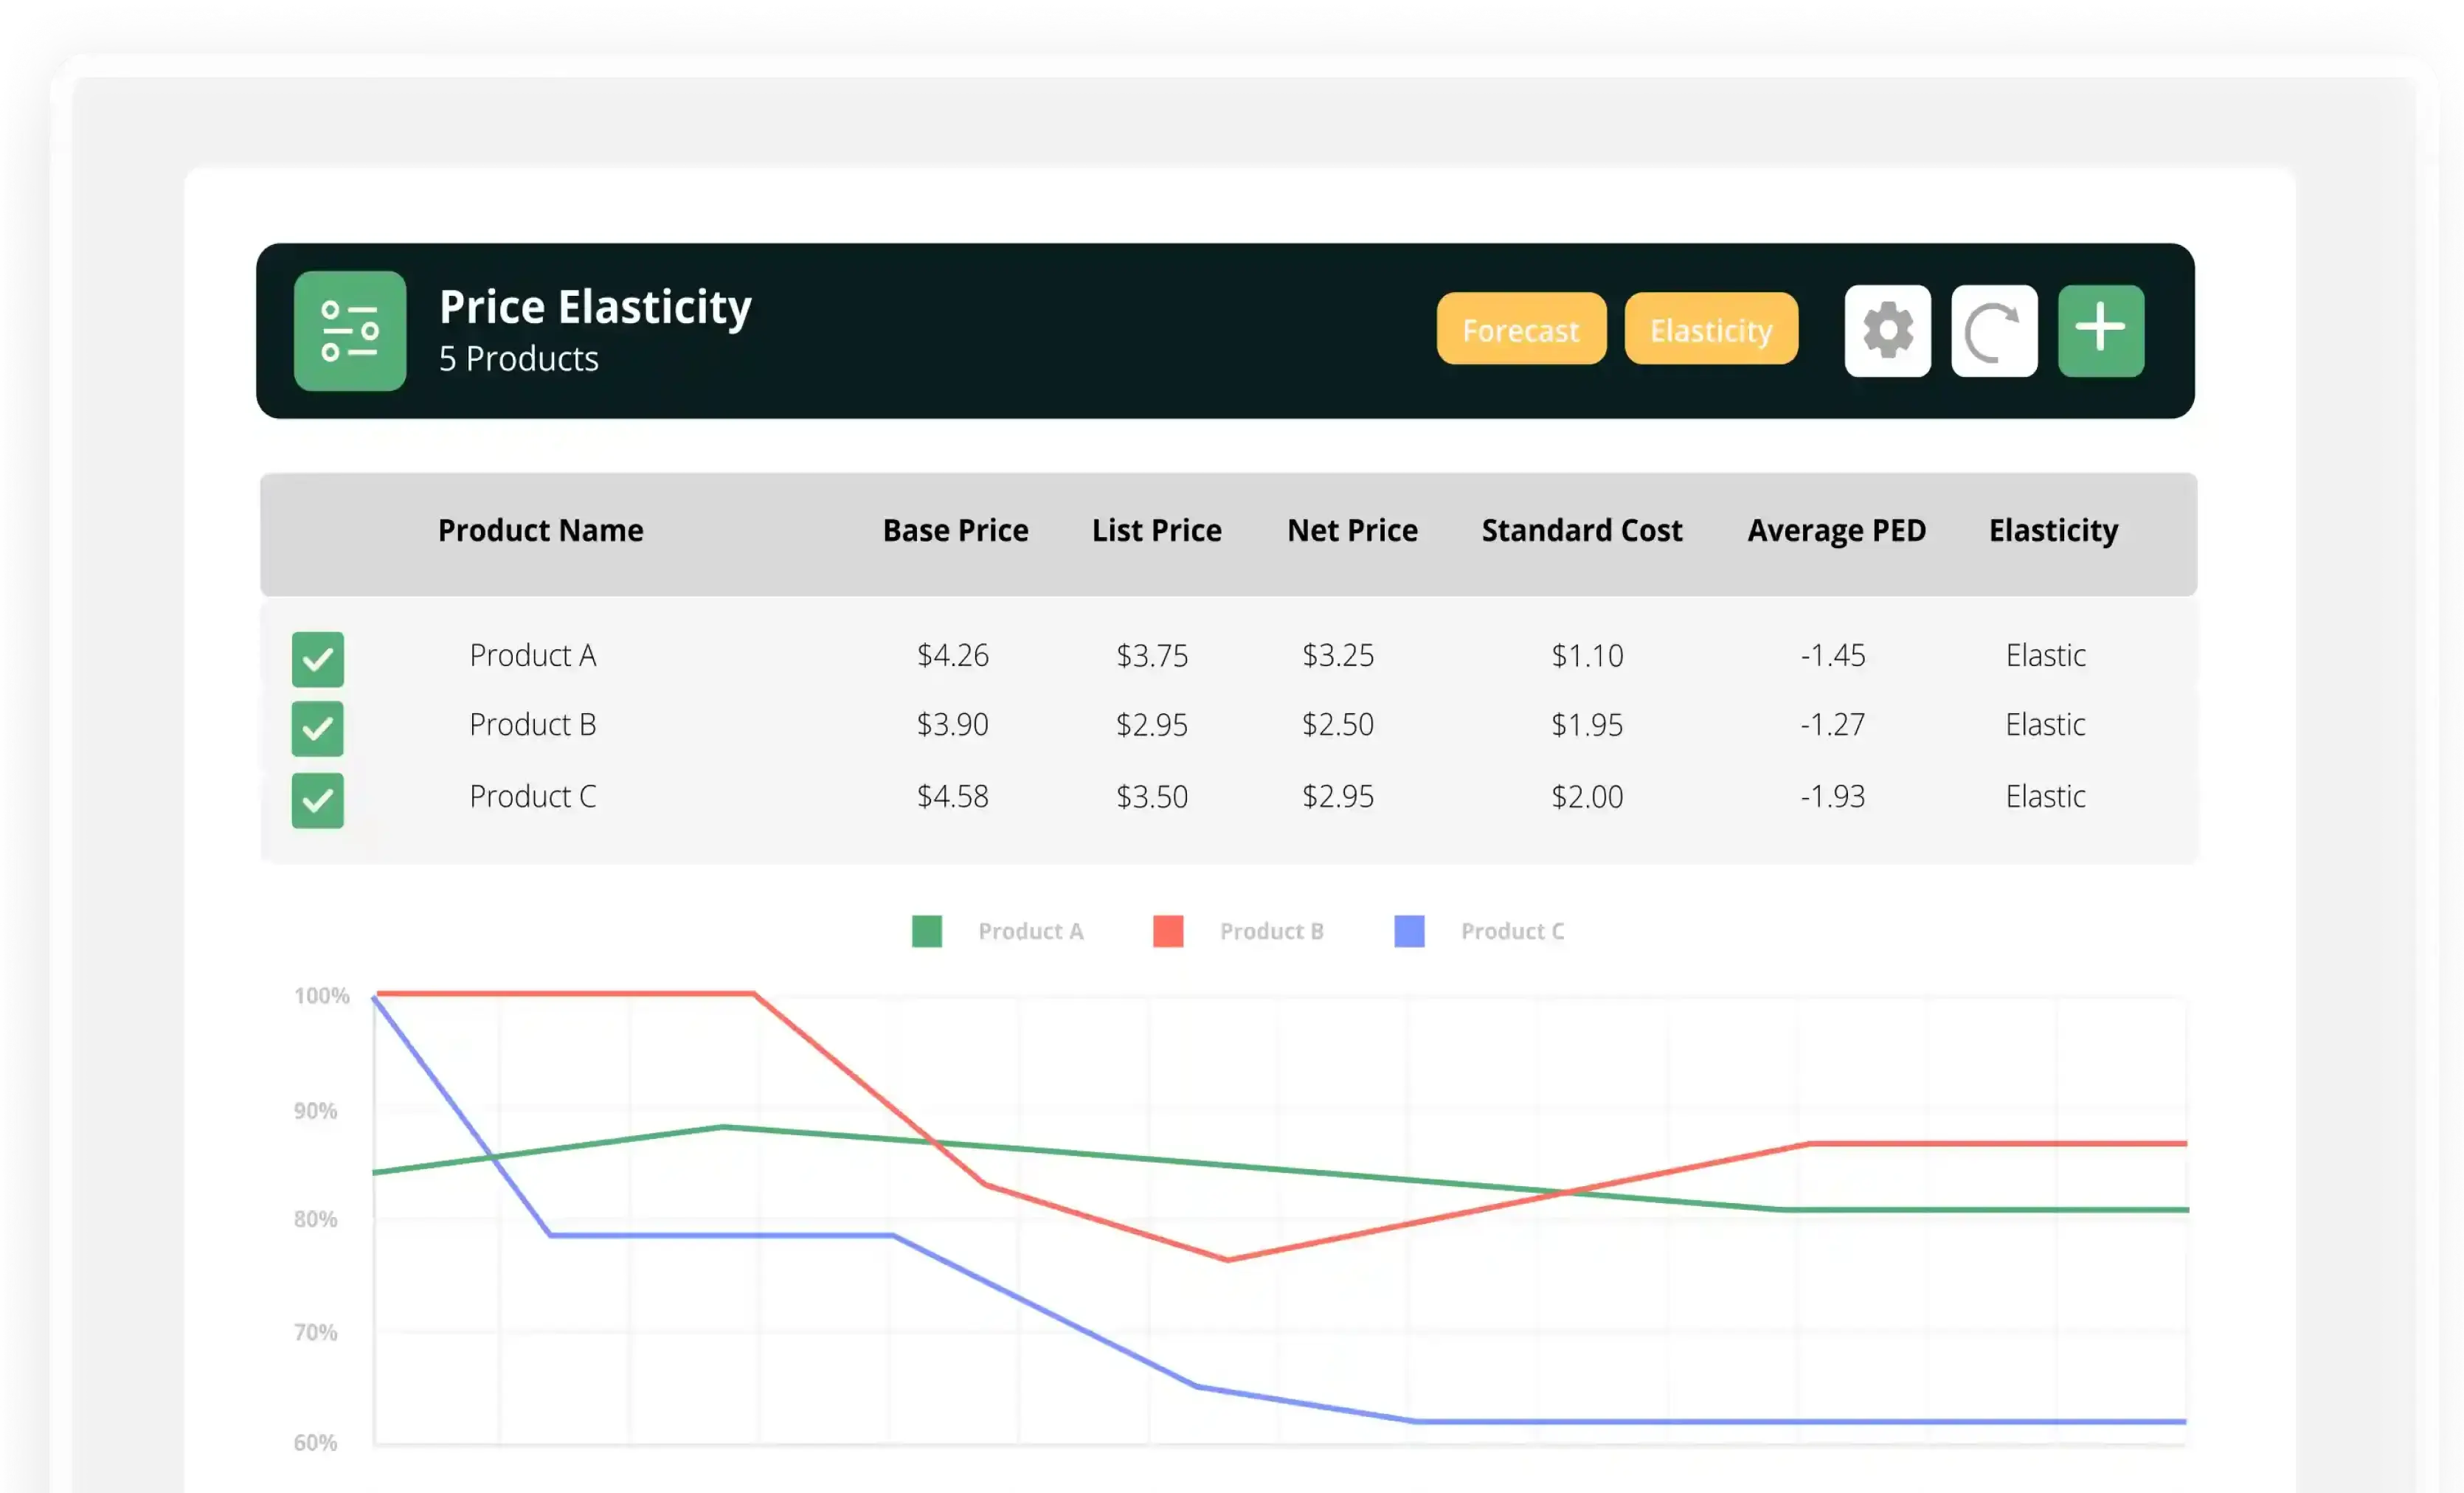The width and height of the screenshot is (2464, 1493).
Task: Click the $2.50 net price value
Action: click(1338, 724)
